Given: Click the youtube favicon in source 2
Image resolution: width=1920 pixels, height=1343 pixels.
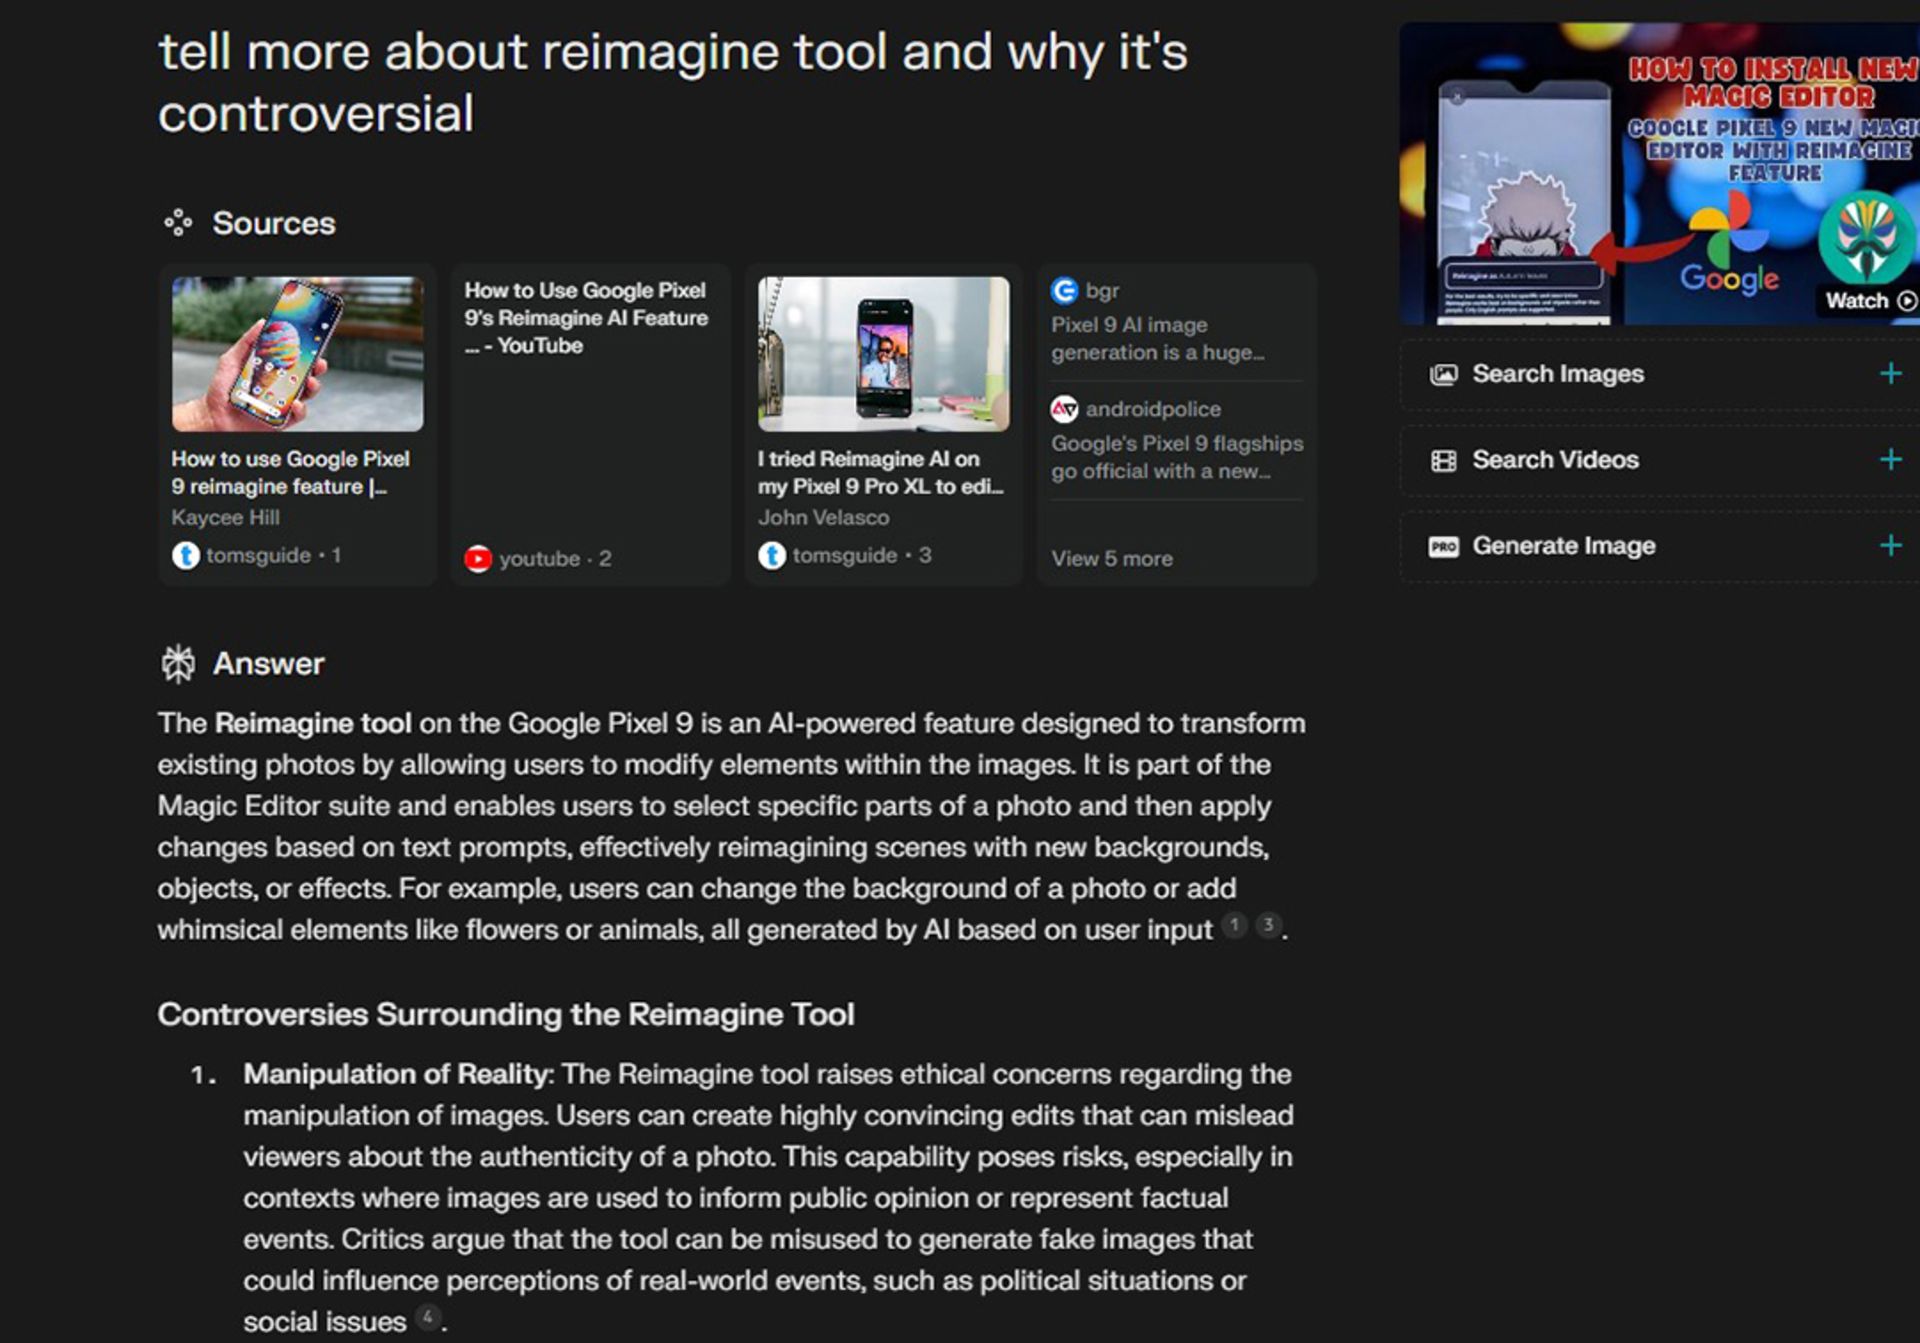Looking at the screenshot, I should 478,558.
